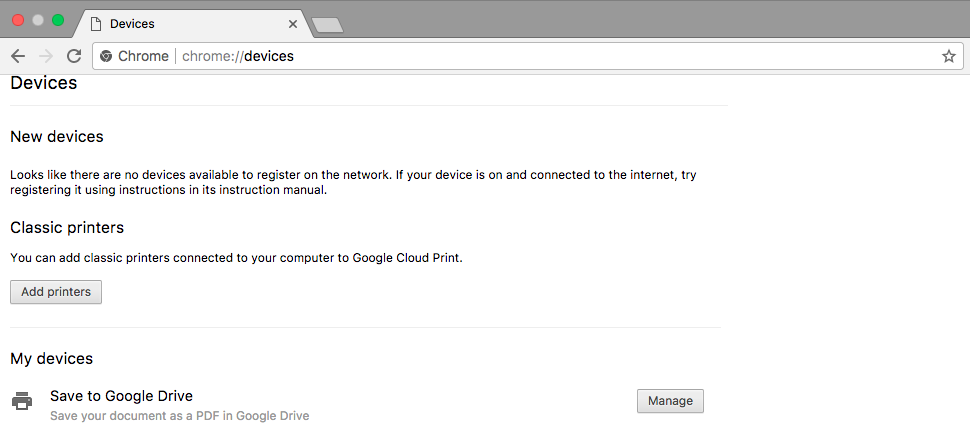This screenshot has width=970, height=430.
Task: Select the Devices tab
Action: (194, 24)
